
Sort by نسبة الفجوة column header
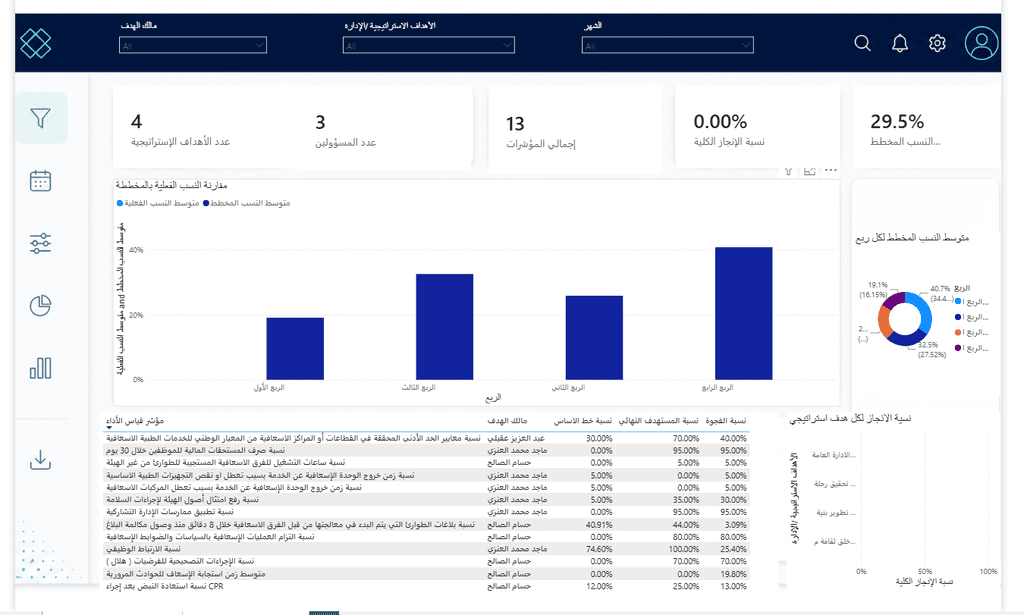coord(726,421)
